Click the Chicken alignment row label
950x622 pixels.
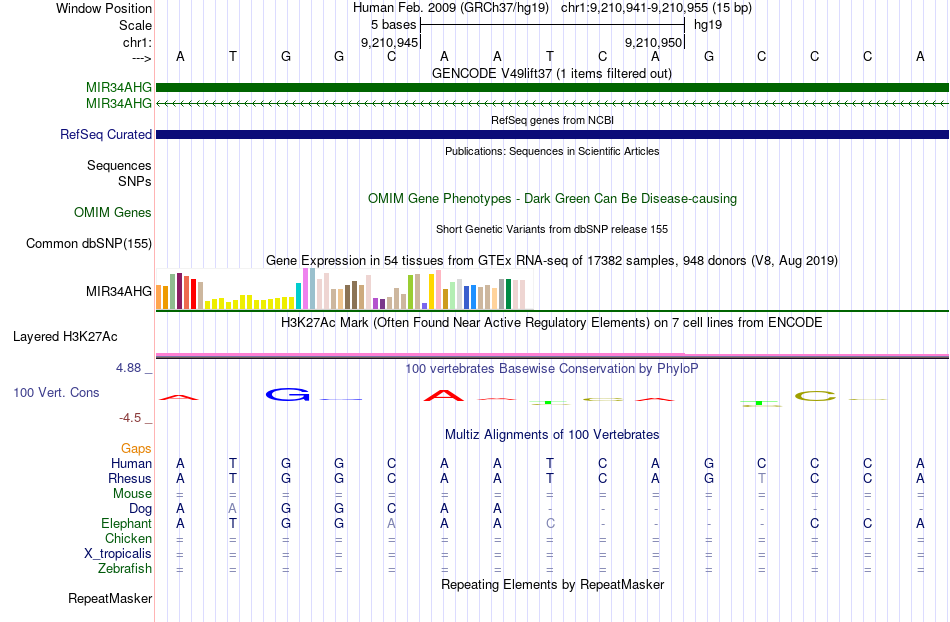click(128, 538)
